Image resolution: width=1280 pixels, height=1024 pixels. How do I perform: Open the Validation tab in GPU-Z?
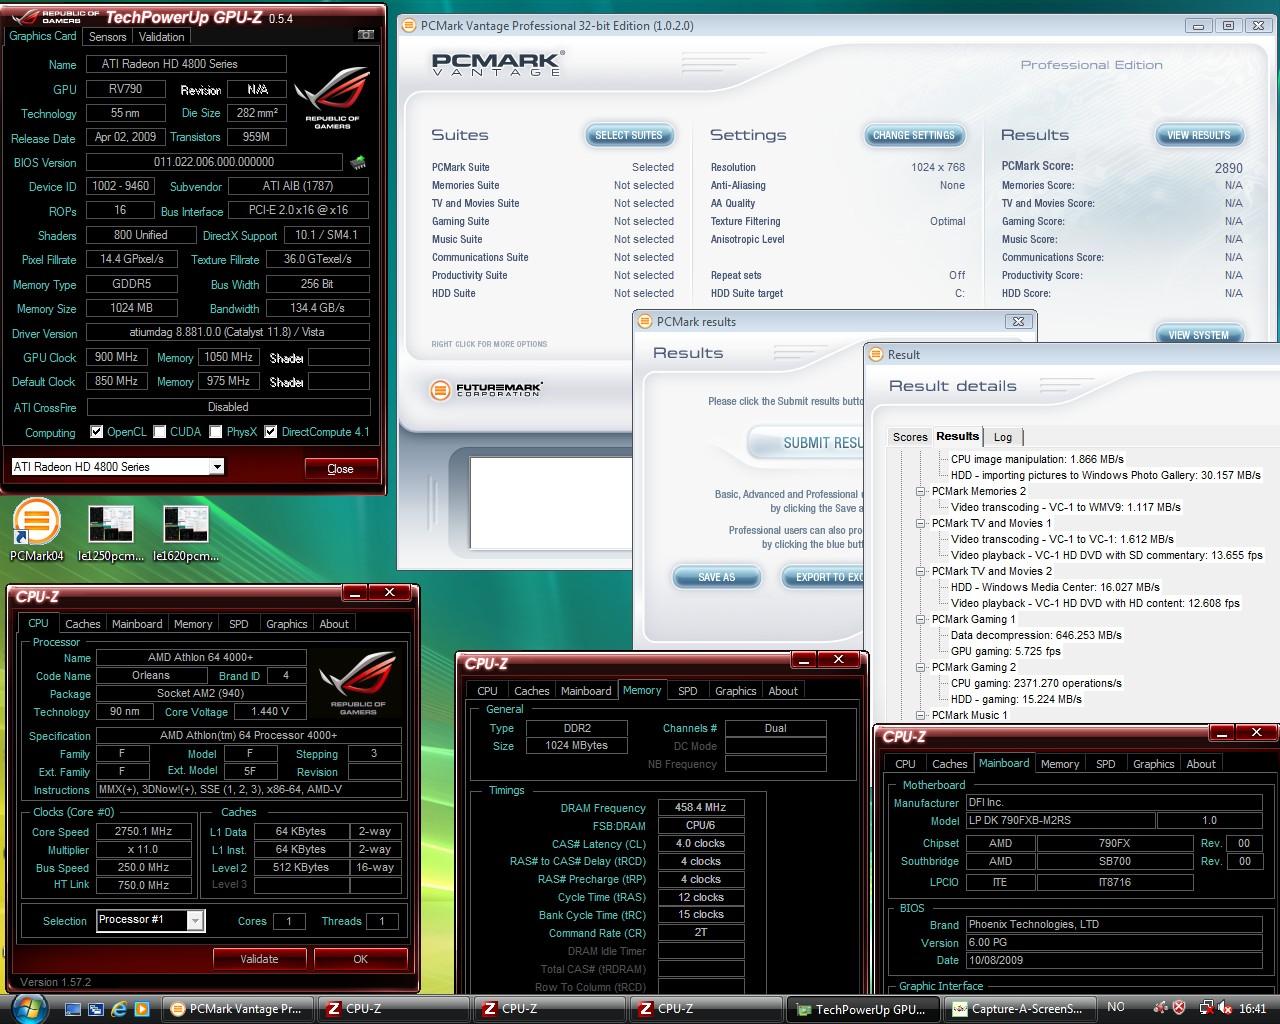pyautogui.click(x=161, y=37)
